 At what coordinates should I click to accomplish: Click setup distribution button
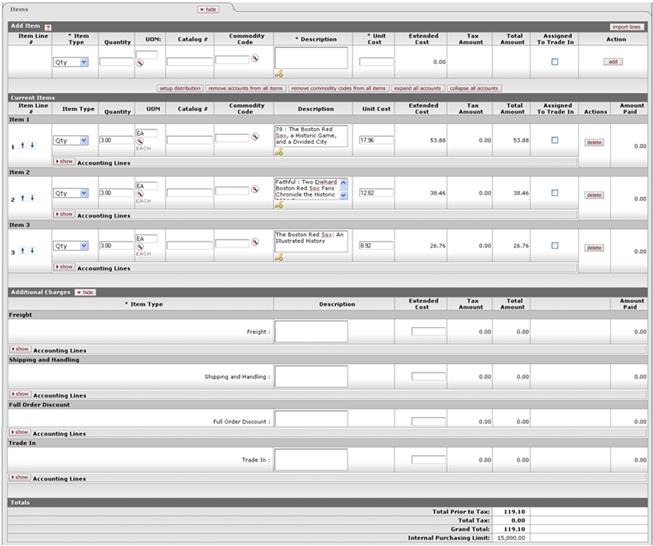(180, 88)
